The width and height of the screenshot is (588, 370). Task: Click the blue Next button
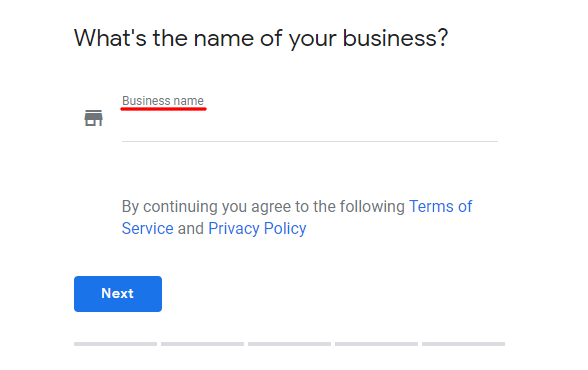(118, 294)
